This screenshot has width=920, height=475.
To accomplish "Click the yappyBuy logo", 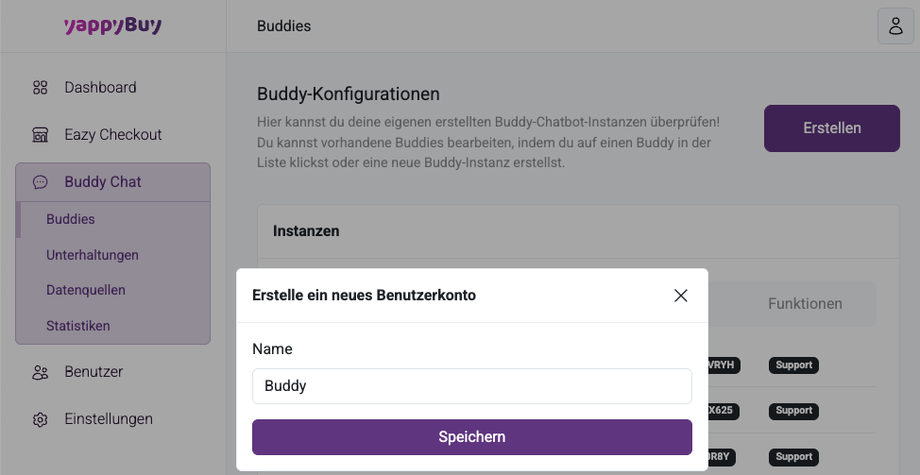I will coord(112,26).
